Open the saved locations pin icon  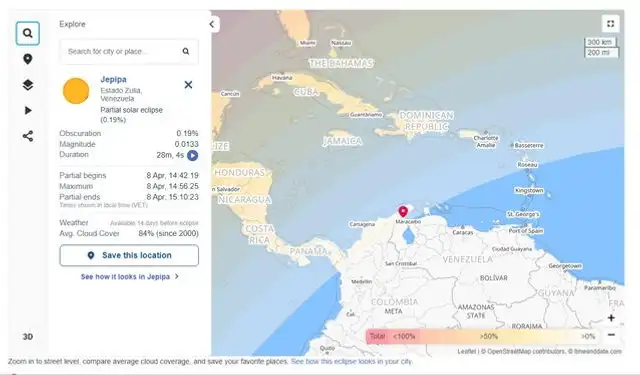(x=27, y=59)
